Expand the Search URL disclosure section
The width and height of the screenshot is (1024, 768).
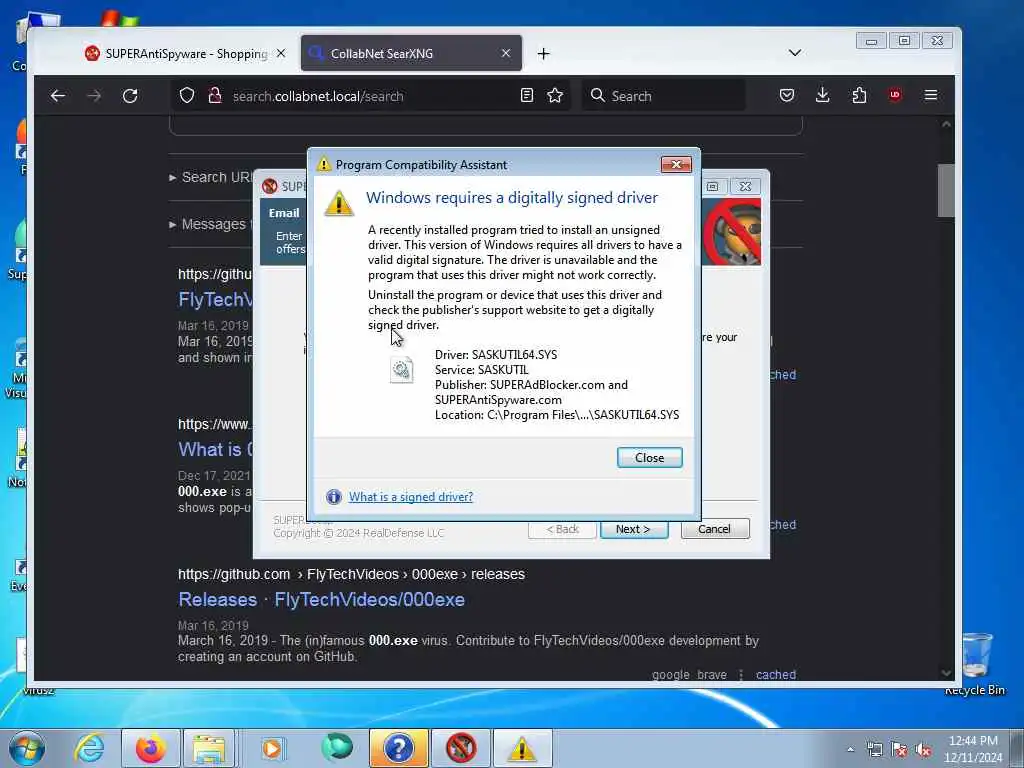210,177
